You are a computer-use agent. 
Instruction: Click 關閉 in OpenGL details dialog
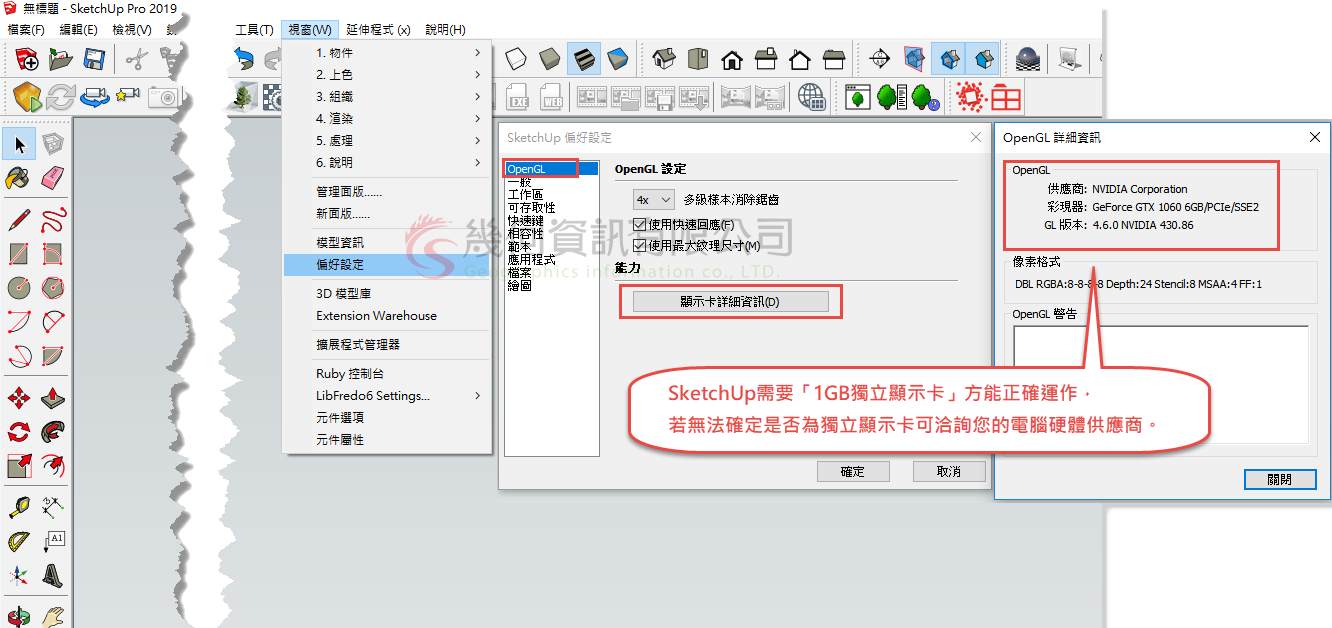[x=1279, y=479]
